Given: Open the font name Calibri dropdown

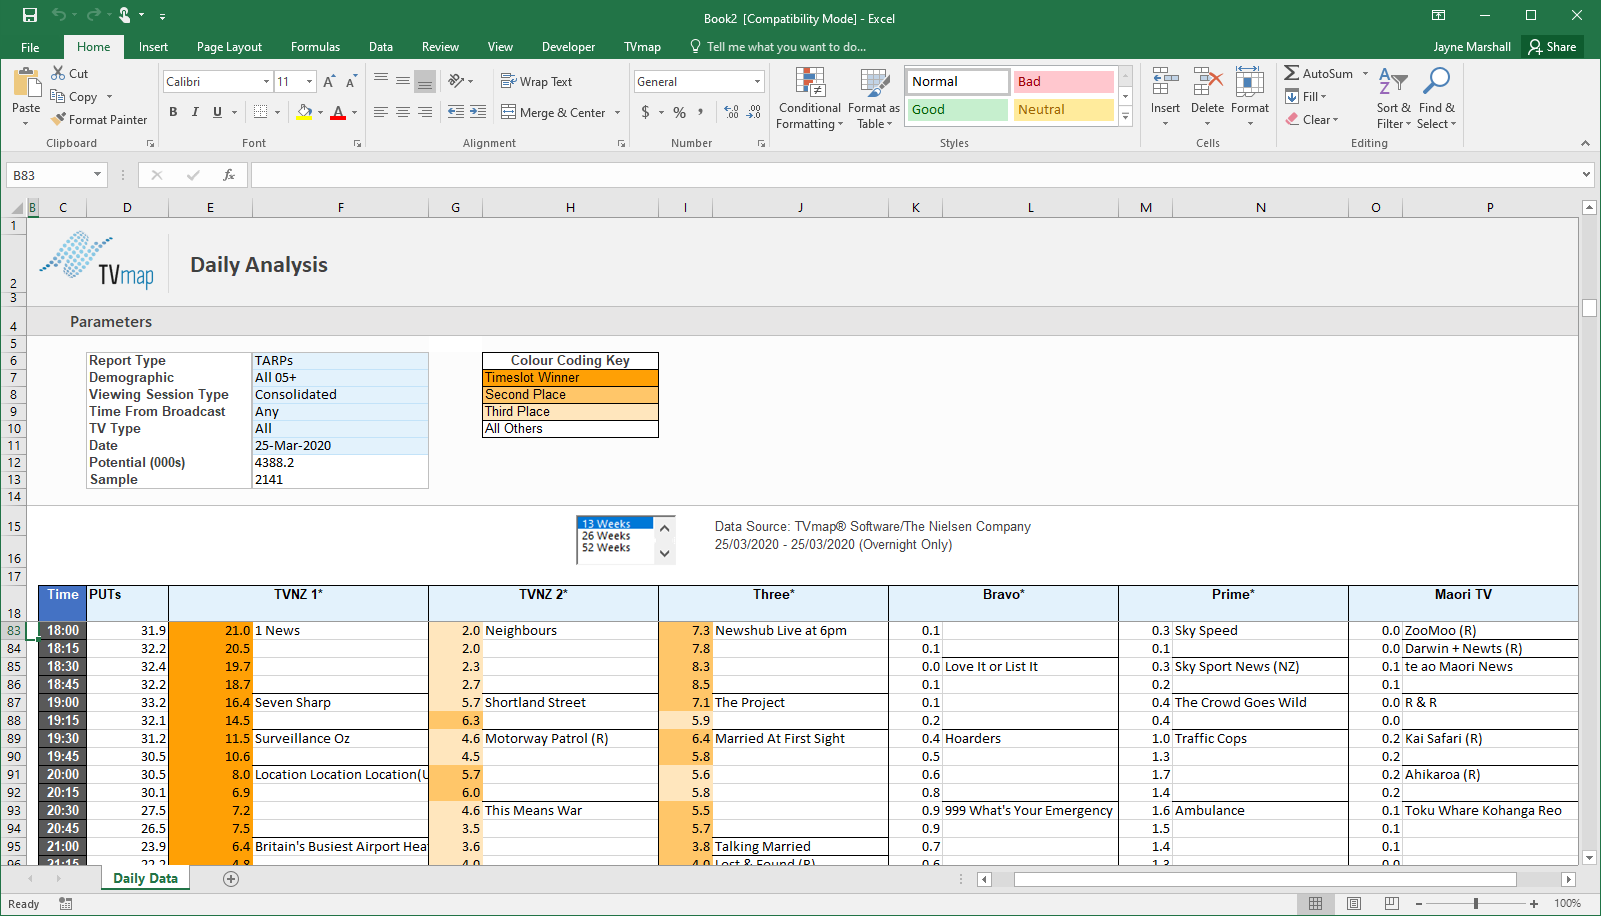Looking at the screenshot, I should [266, 82].
